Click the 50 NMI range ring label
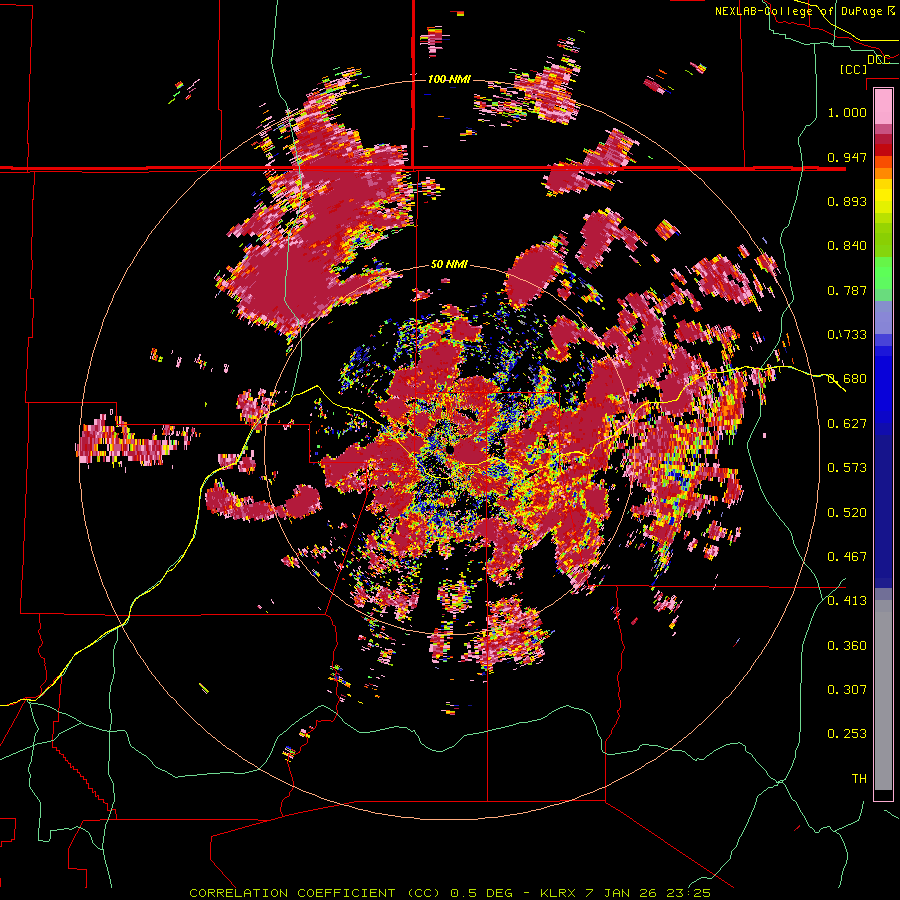Image resolution: width=900 pixels, height=900 pixels. click(449, 264)
